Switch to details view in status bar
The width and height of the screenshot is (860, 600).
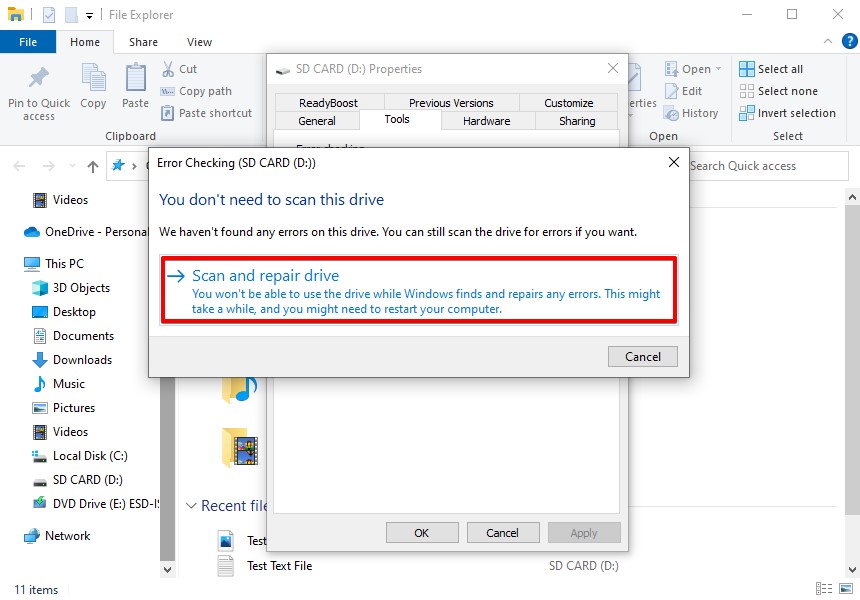click(x=824, y=588)
